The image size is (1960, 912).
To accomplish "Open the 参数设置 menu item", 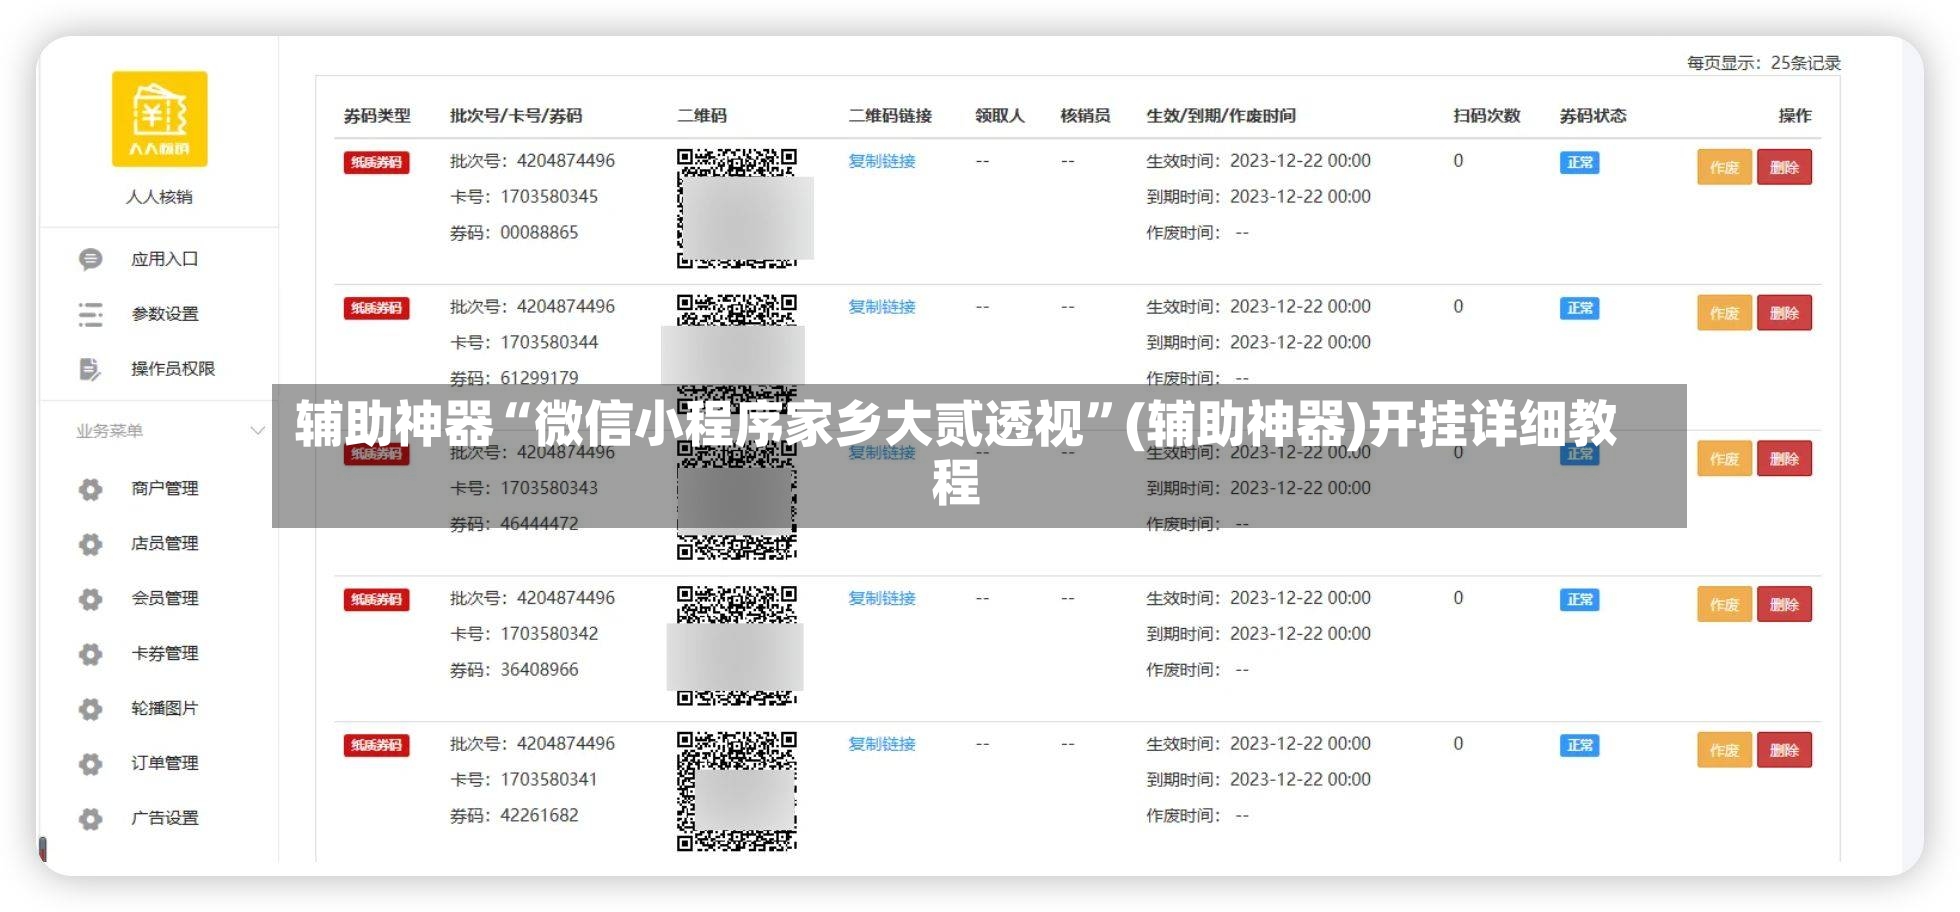I will click(x=164, y=314).
